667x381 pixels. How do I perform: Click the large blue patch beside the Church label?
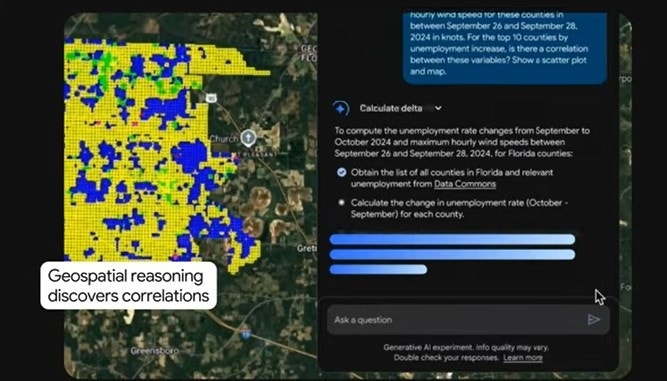pyautogui.click(x=190, y=155)
